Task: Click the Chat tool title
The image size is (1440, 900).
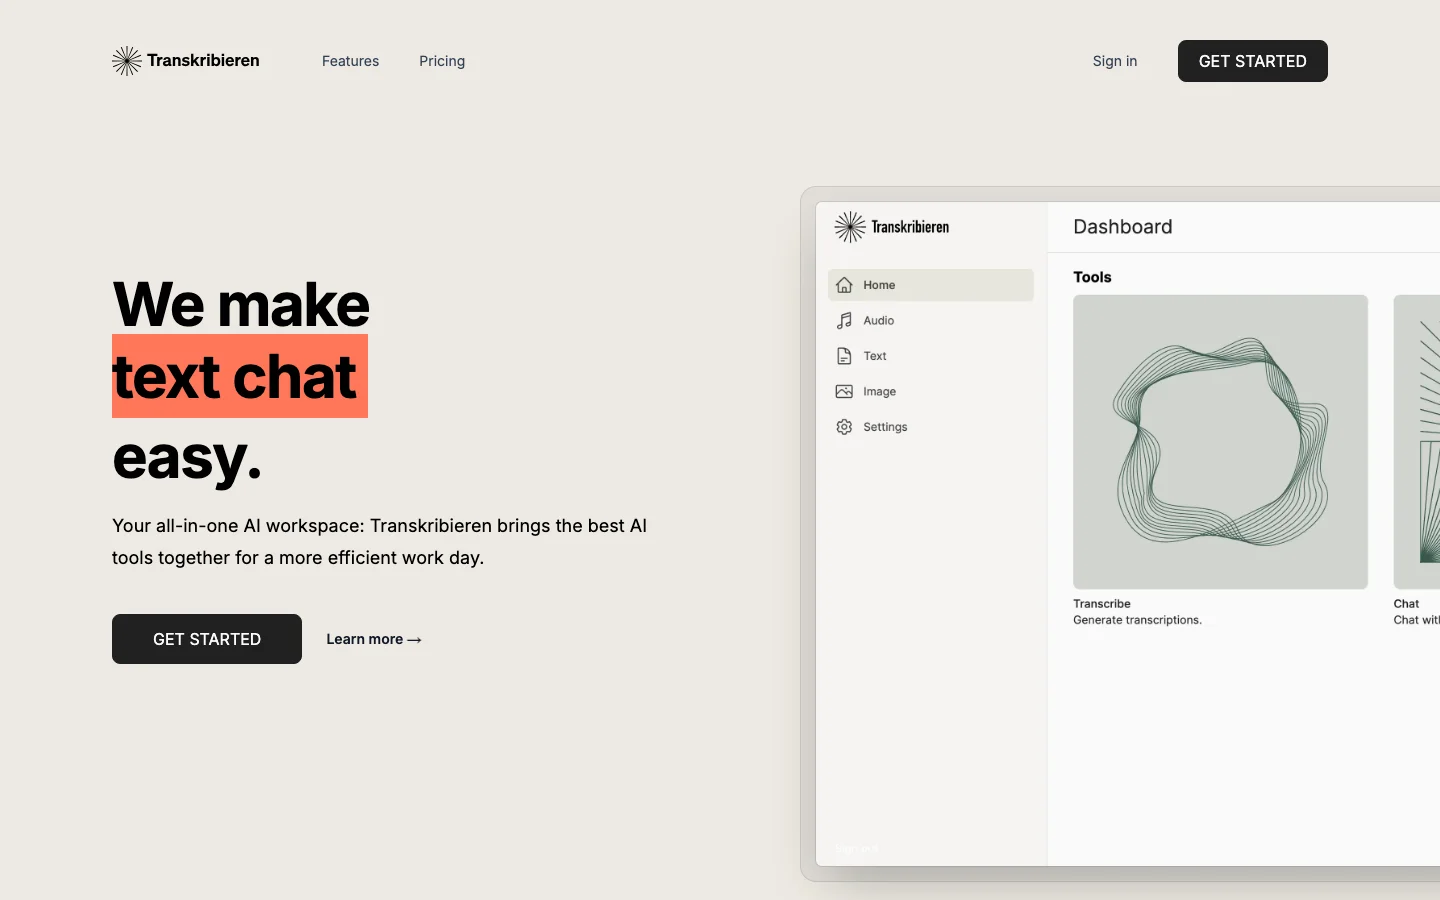Action: pyautogui.click(x=1406, y=604)
